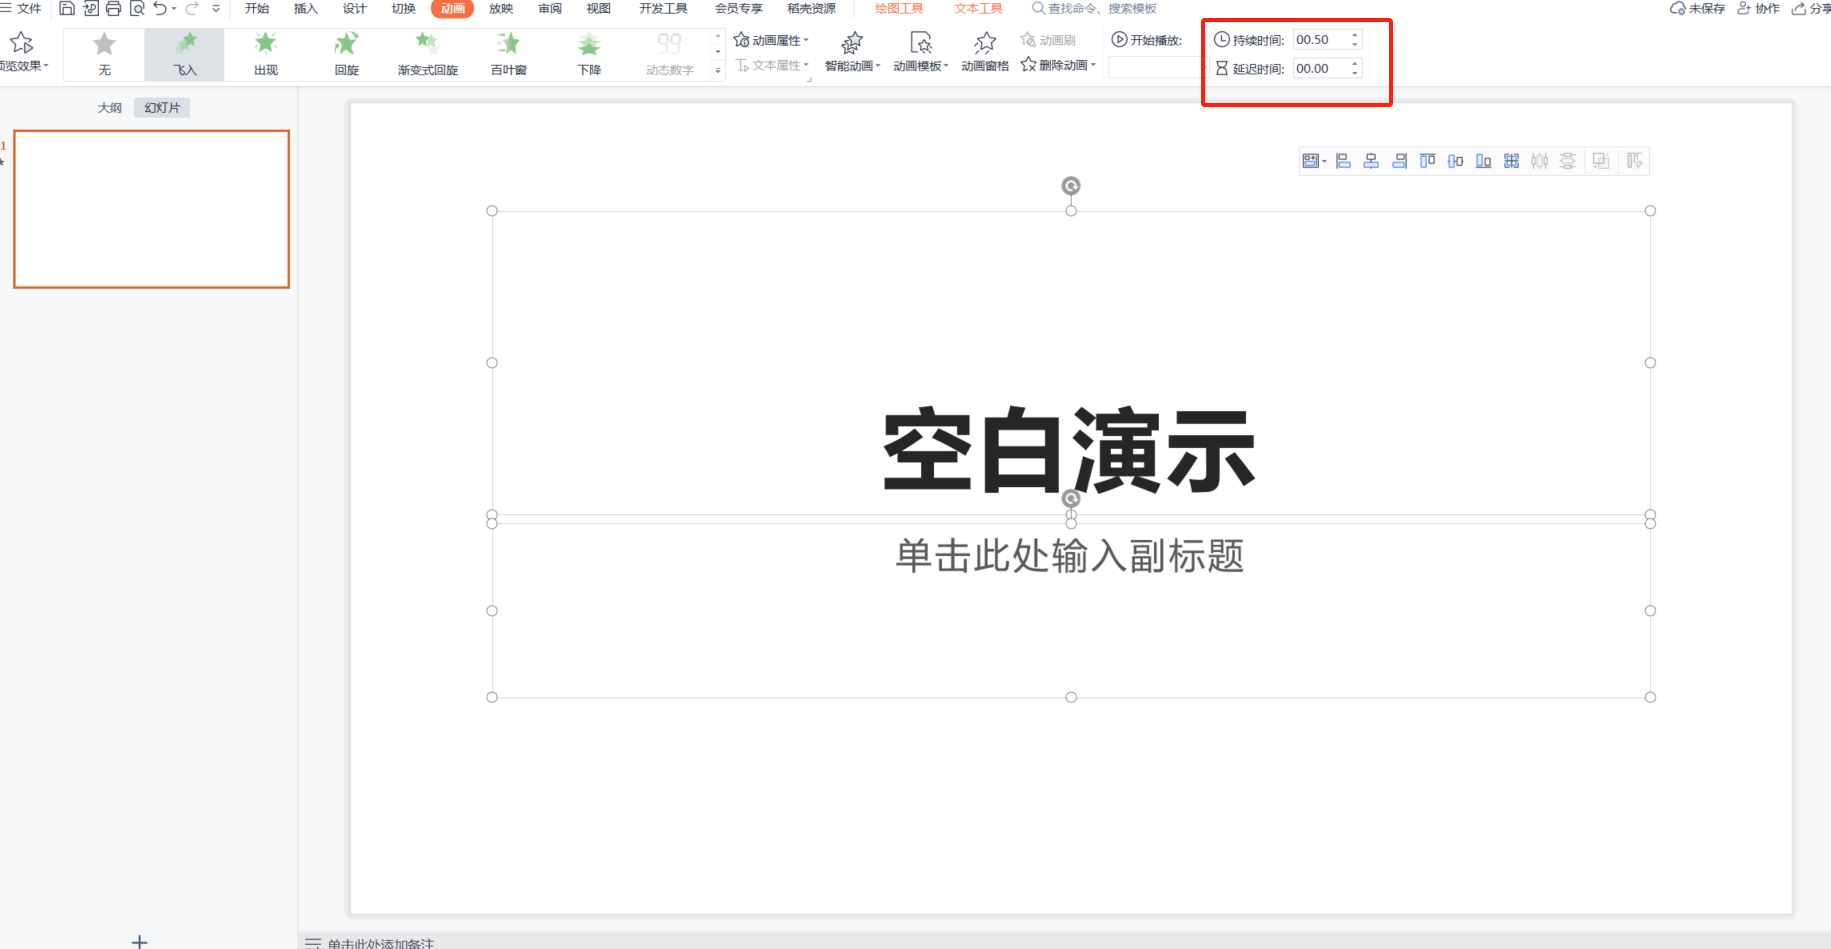This screenshot has height=949, width=1831.
Task: Click the Redo arrow icon
Action: point(192,9)
